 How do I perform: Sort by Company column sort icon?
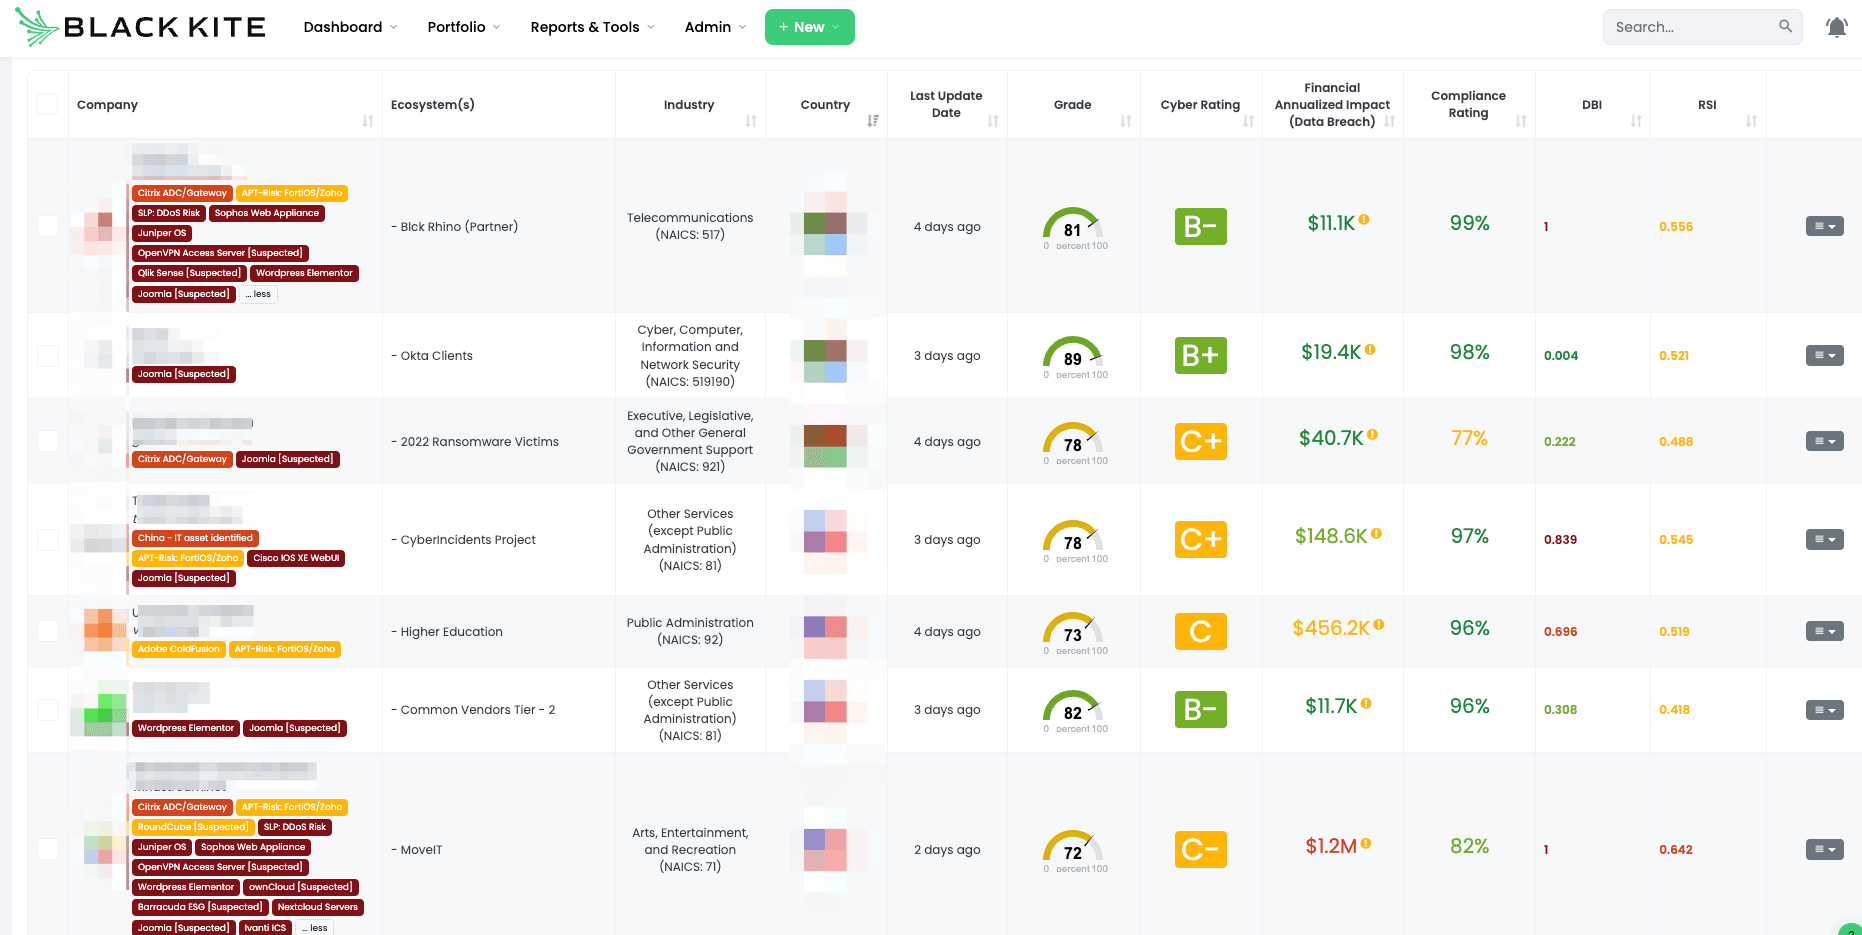point(368,121)
